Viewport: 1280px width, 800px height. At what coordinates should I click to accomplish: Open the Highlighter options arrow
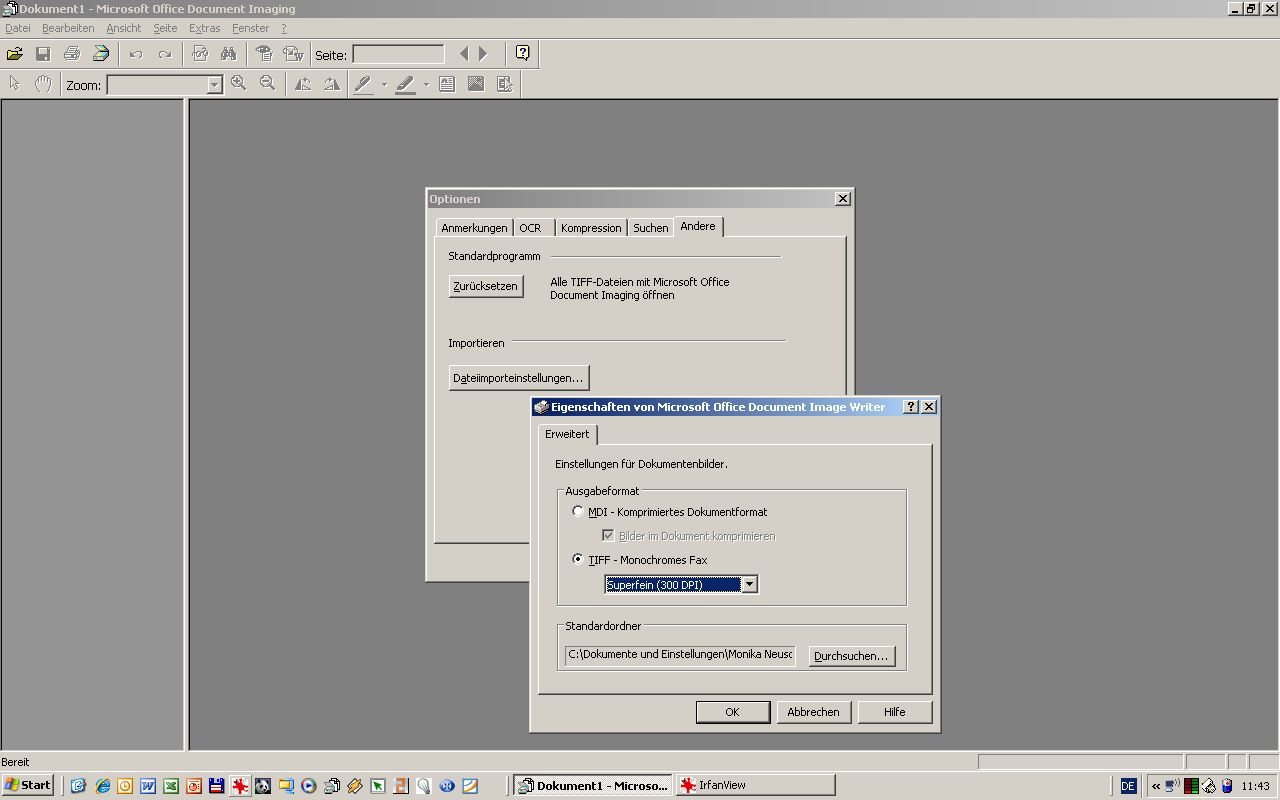(x=426, y=84)
